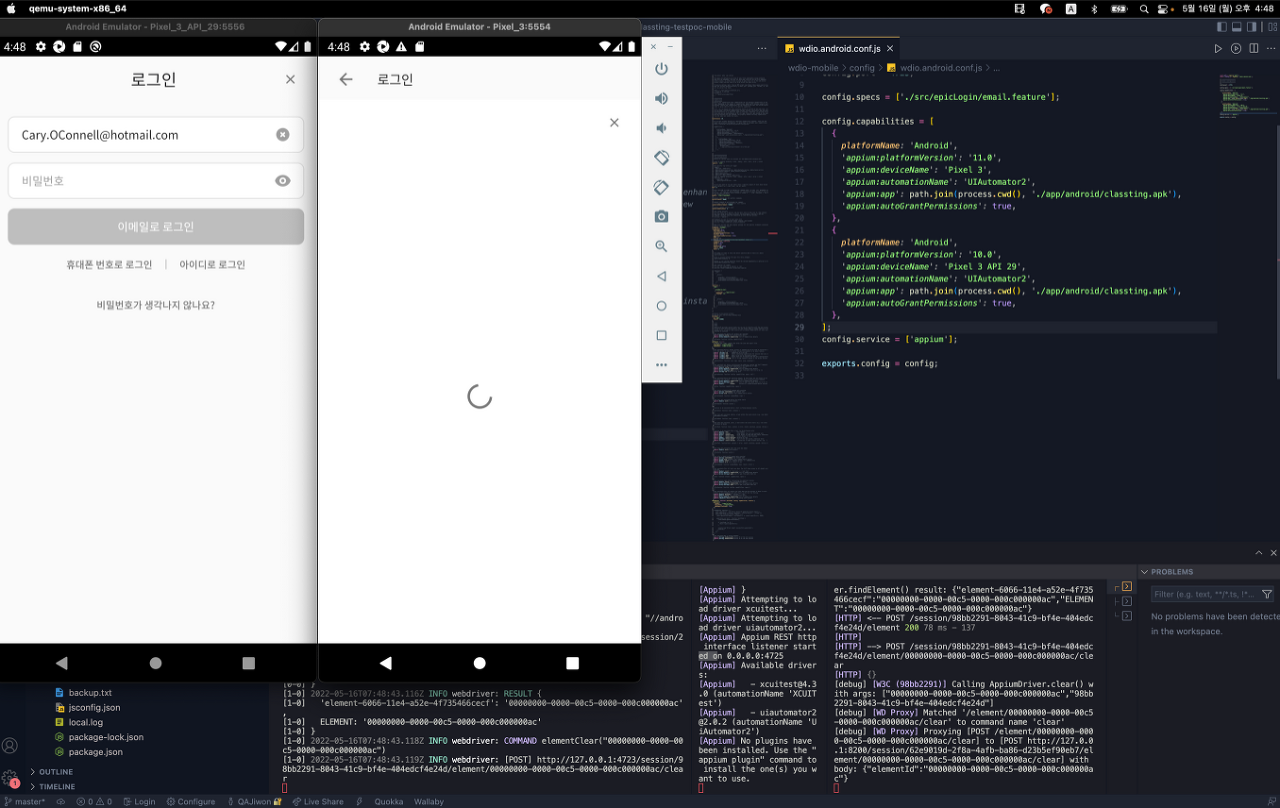Screen dimensions: 1280x808
Task: Click the circled play debug icon in editor toolbar
Action: point(1236,48)
